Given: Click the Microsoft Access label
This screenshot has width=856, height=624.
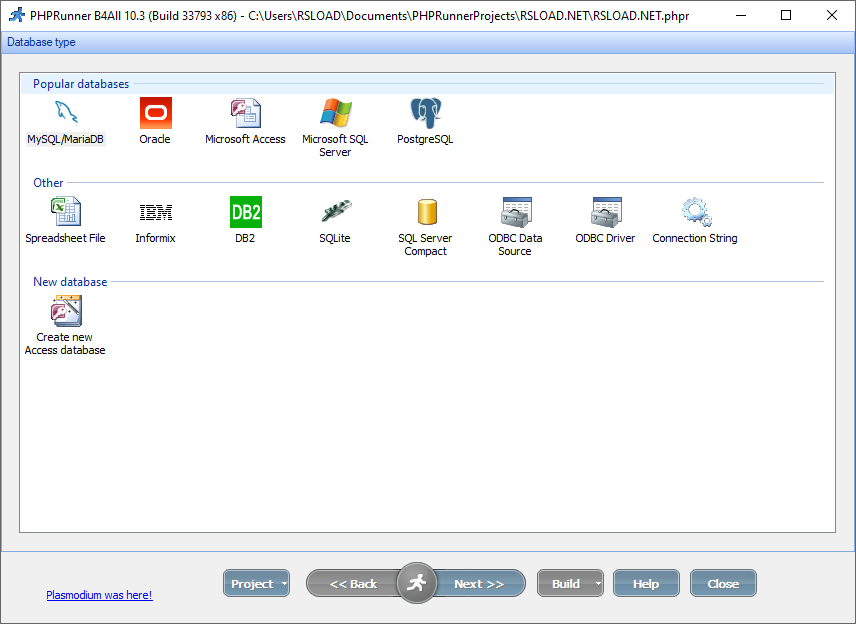Looking at the screenshot, I should [245, 139].
